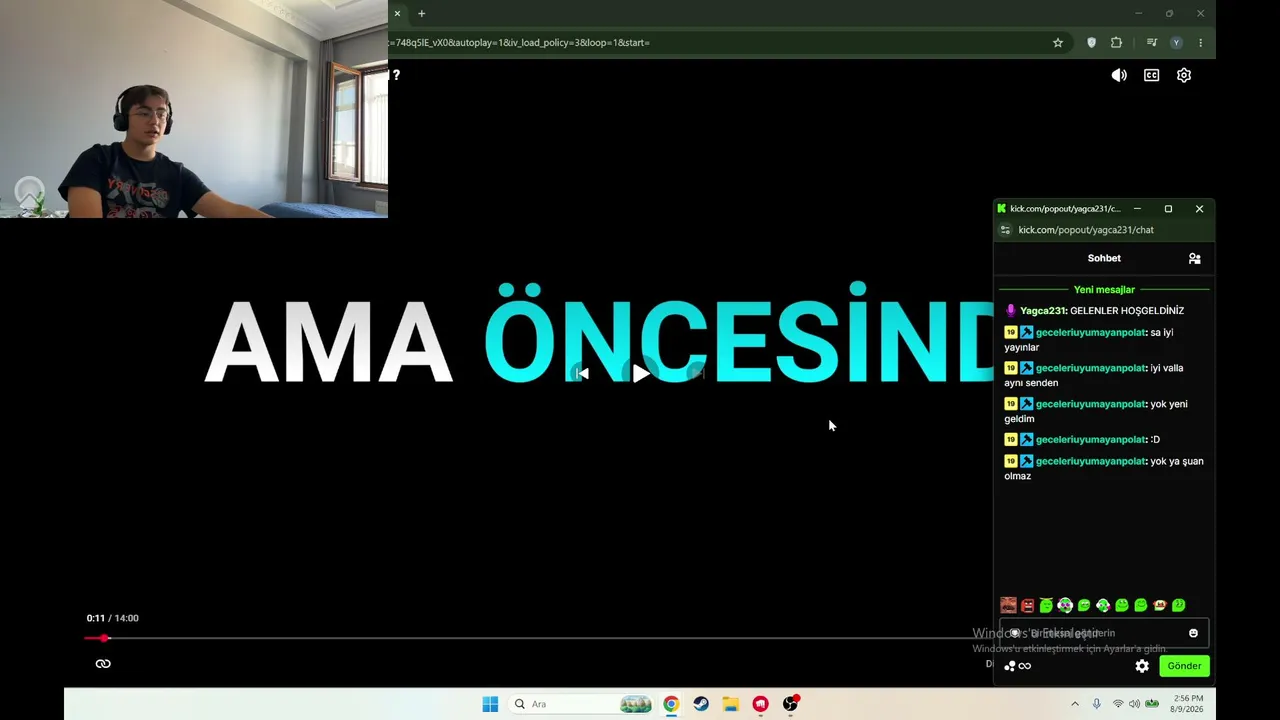This screenshot has height=720, width=1280.
Task: Open the Chrome profile avatar menu
Action: [1176, 43]
